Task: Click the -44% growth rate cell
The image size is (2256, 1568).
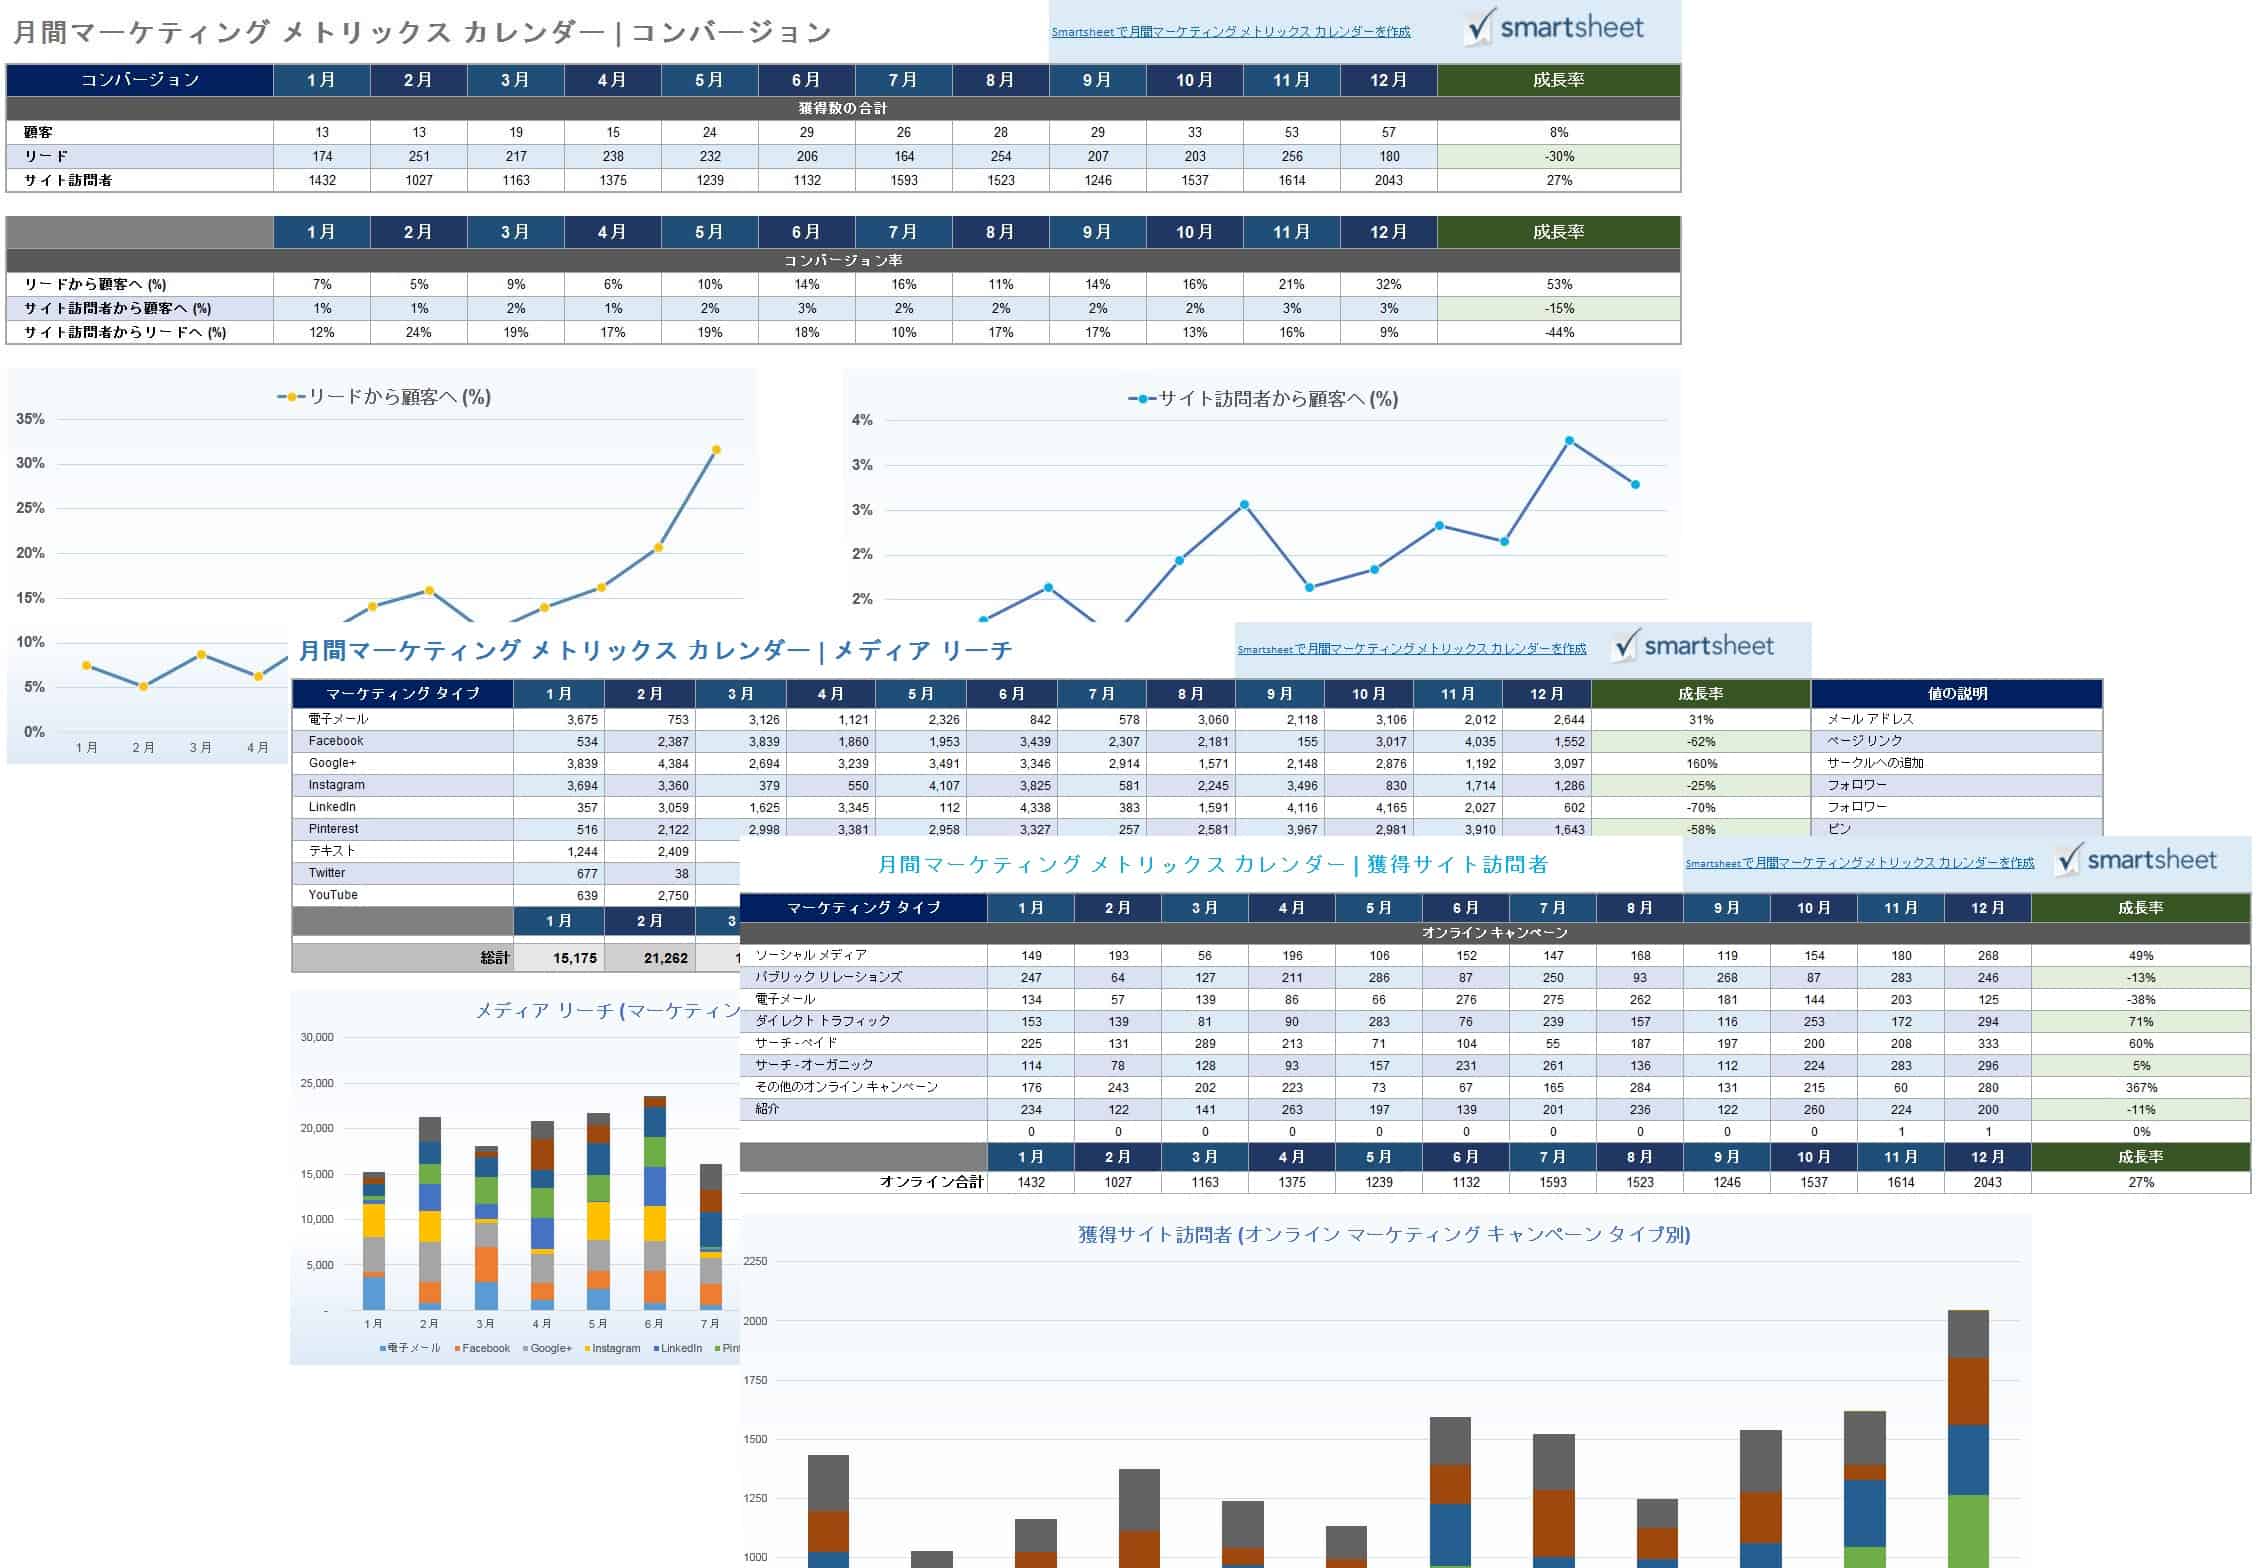Action: [1559, 332]
